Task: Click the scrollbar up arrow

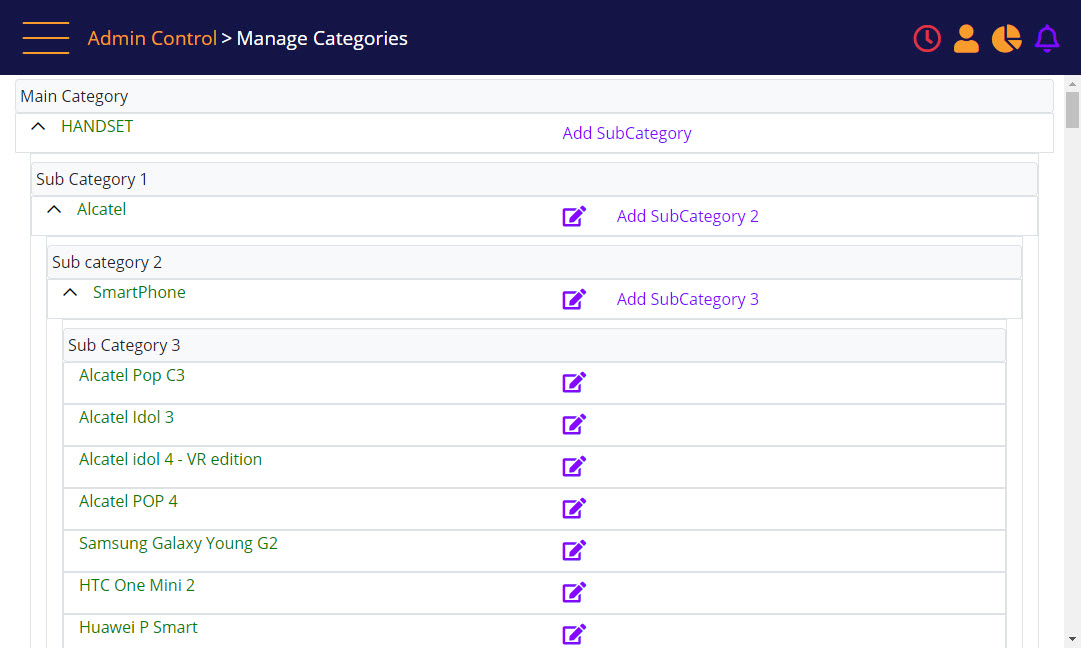Action: [x=1072, y=83]
